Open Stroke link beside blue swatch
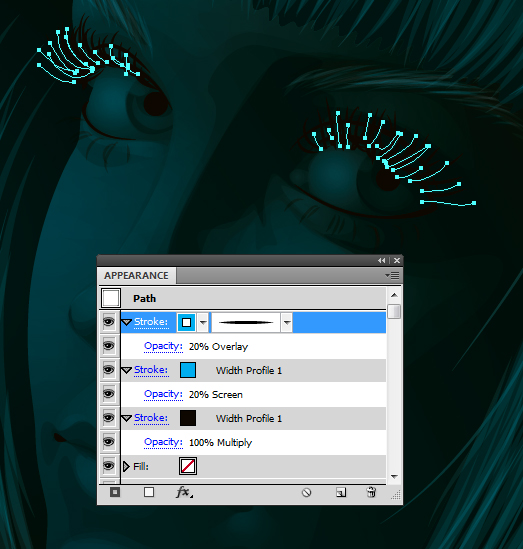Image resolution: width=523 pixels, height=549 pixels. click(151, 370)
